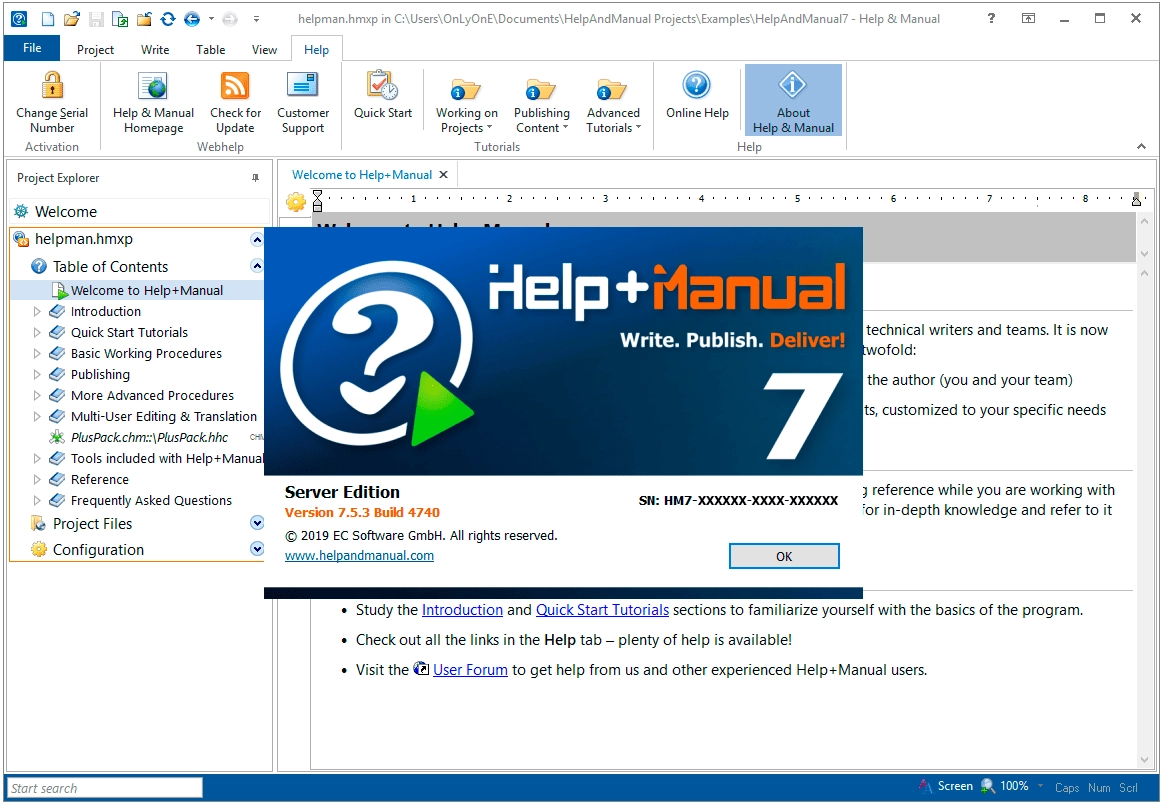
Task: Open back-history dropdown arrow in title bar
Action: (211, 19)
